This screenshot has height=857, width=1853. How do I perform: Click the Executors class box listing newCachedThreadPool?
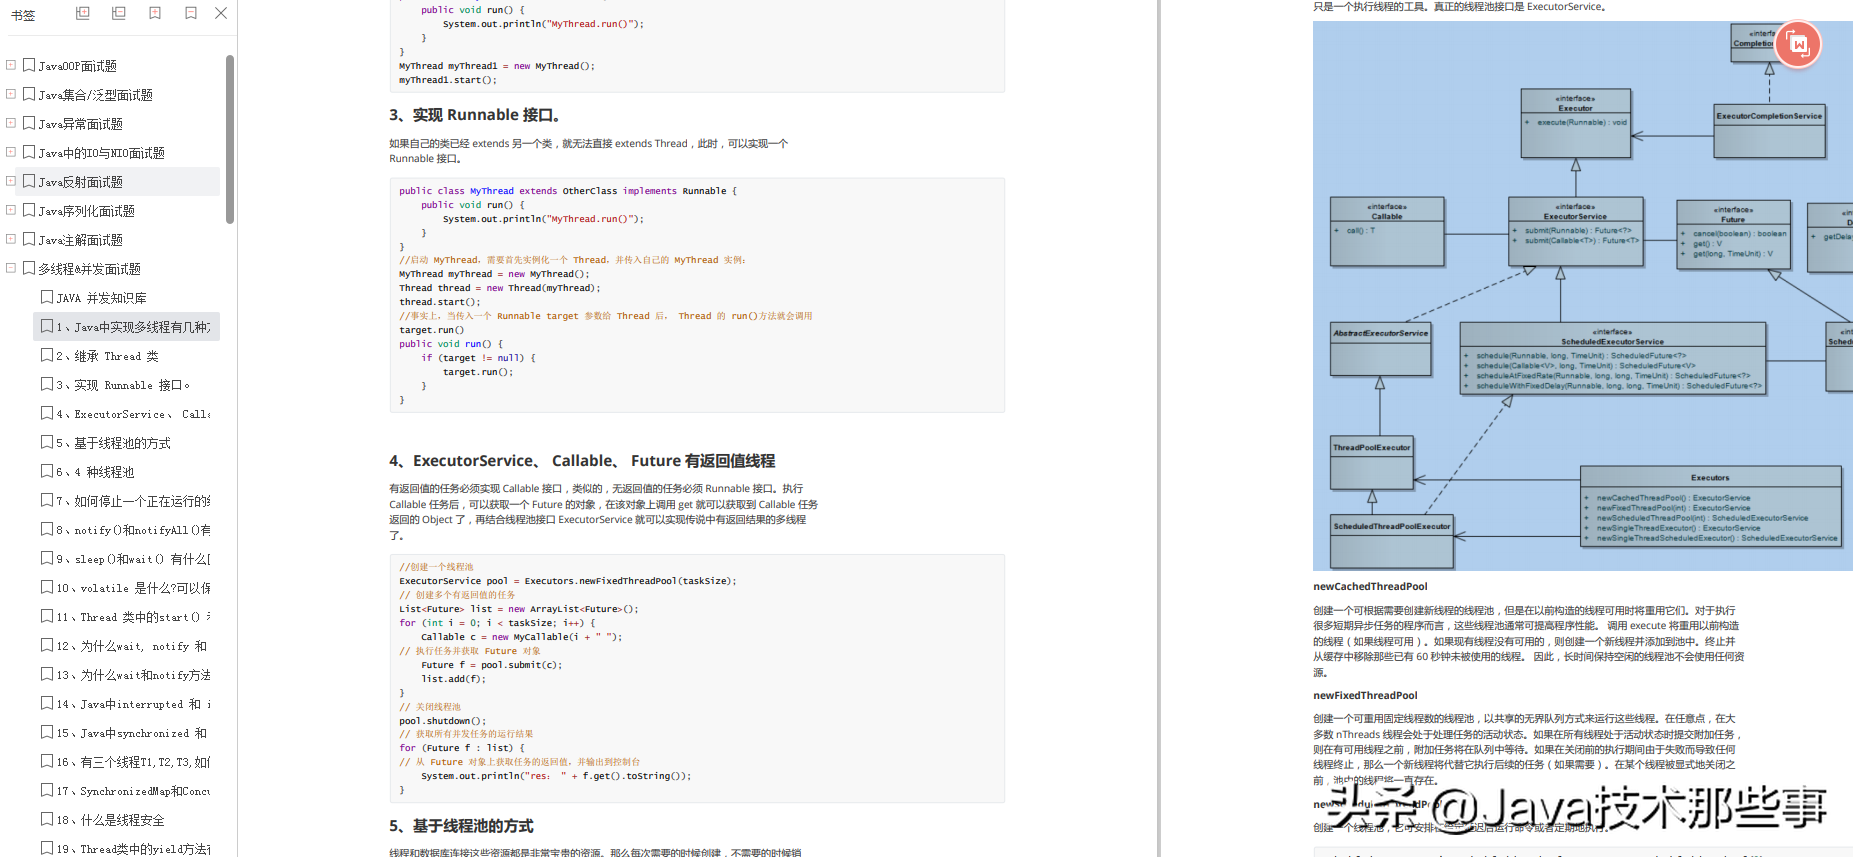[x=1710, y=506]
